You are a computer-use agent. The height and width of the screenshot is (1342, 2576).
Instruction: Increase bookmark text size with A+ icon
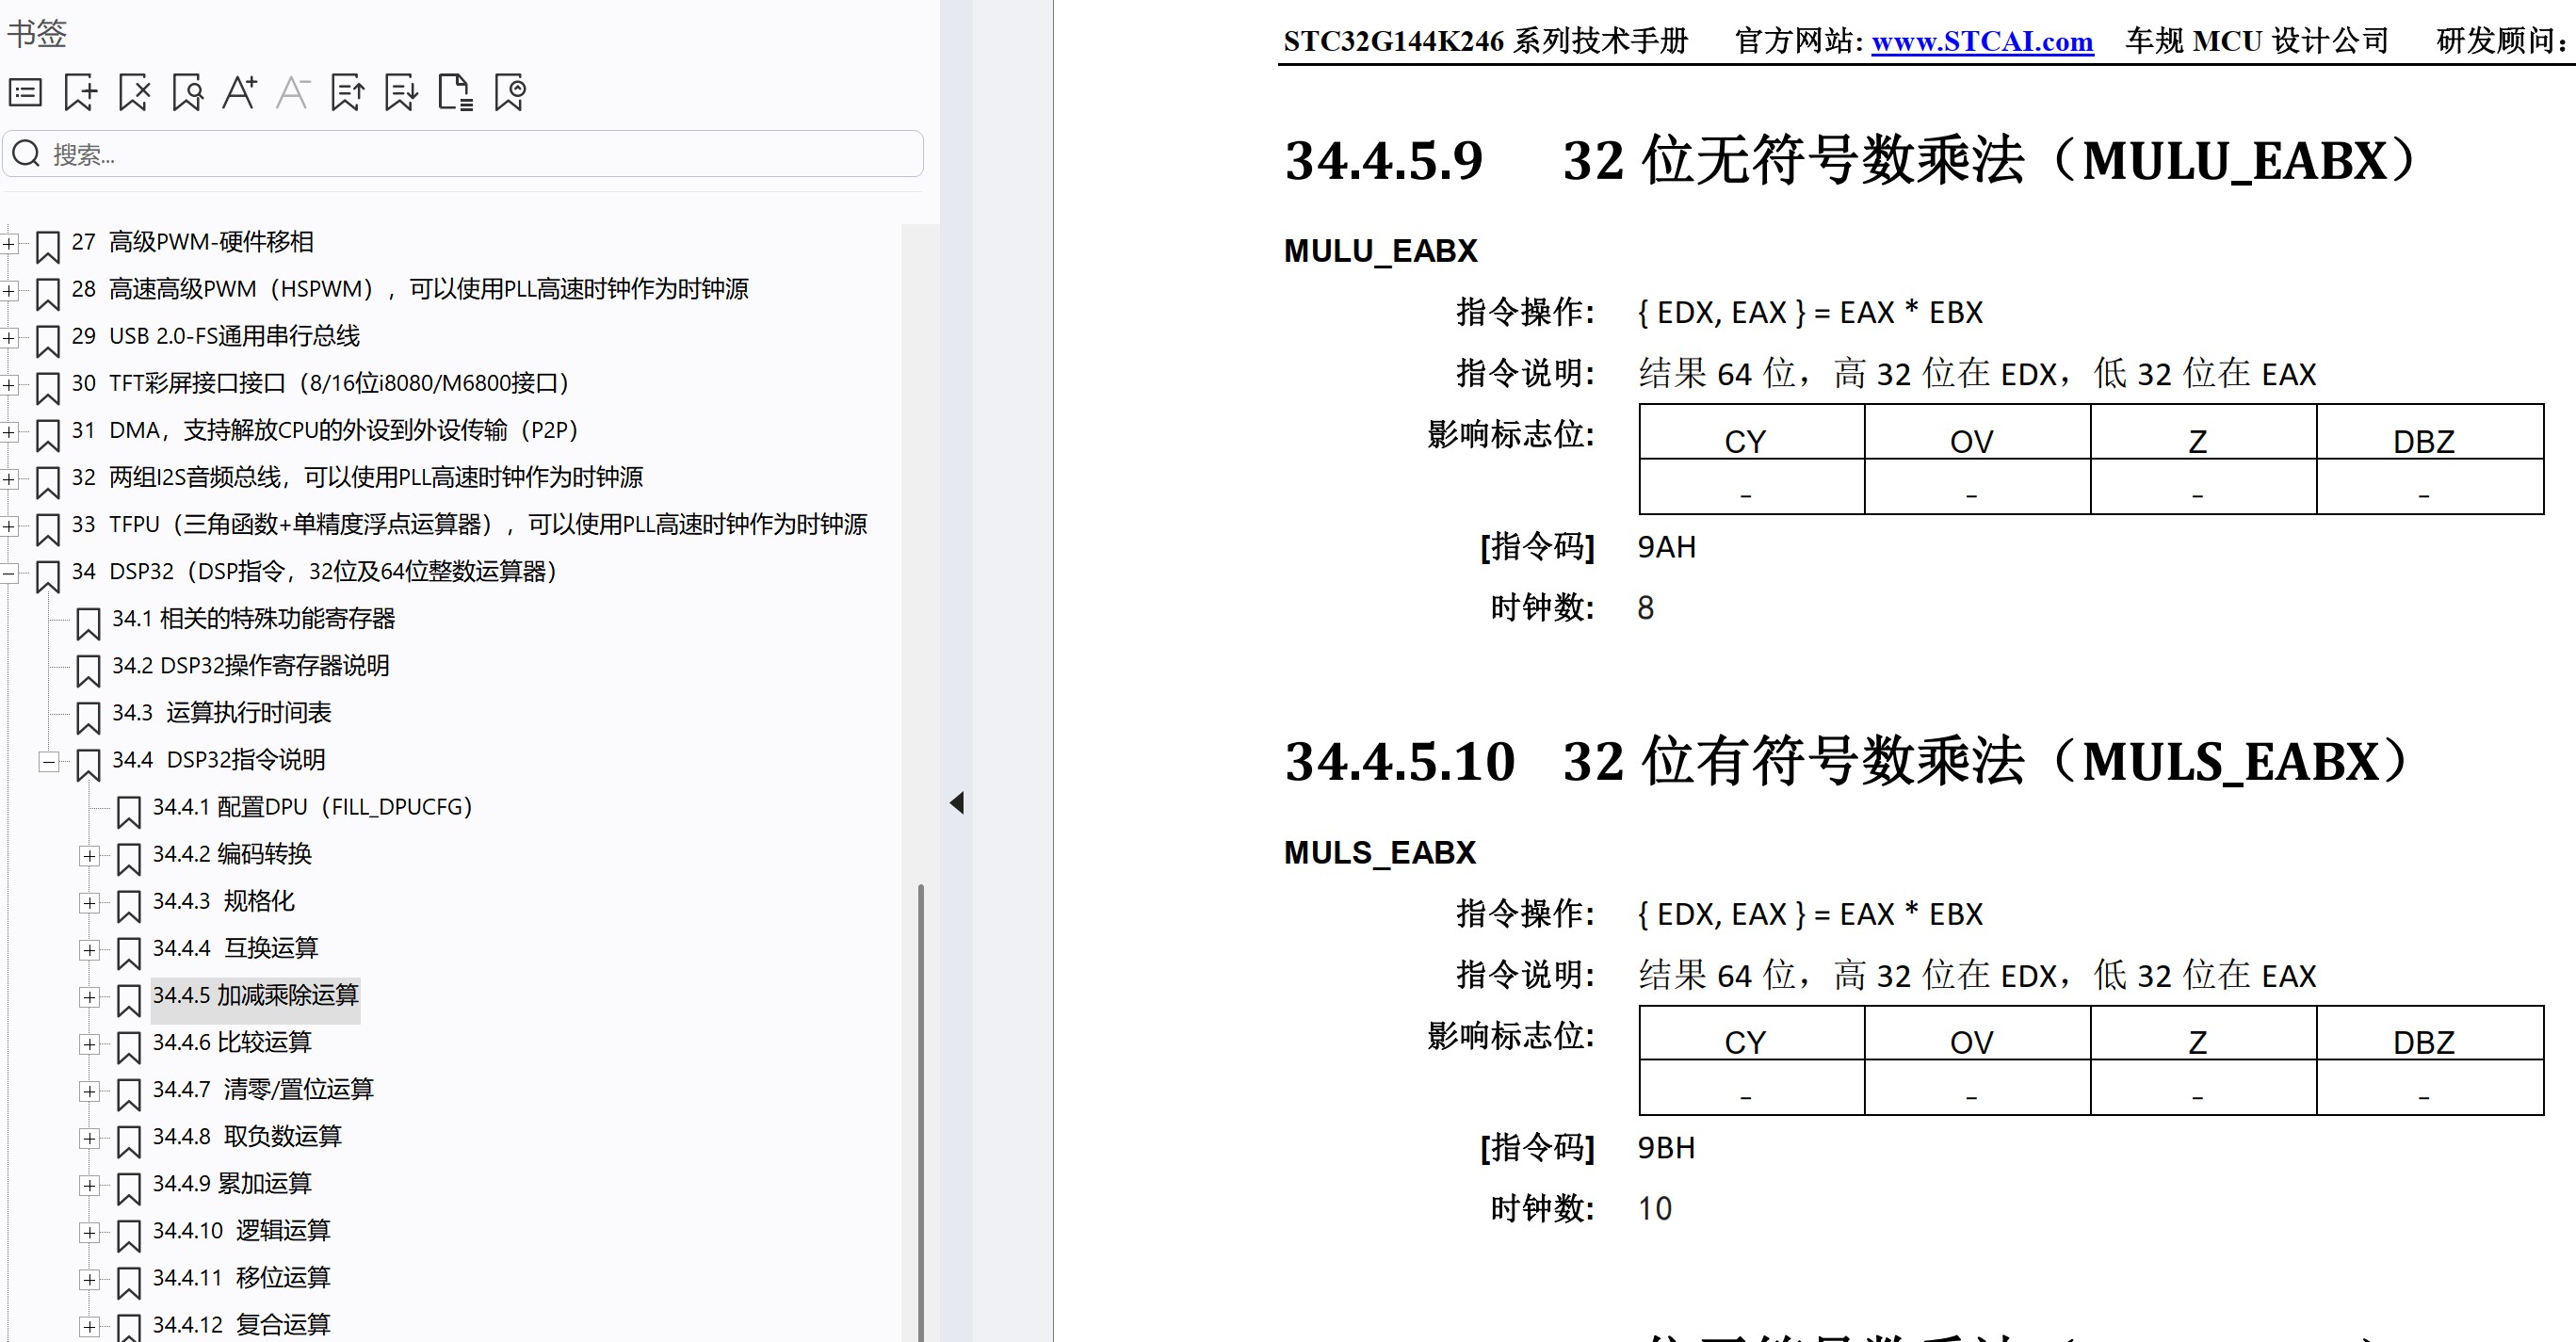pyautogui.click(x=240, y=92)
